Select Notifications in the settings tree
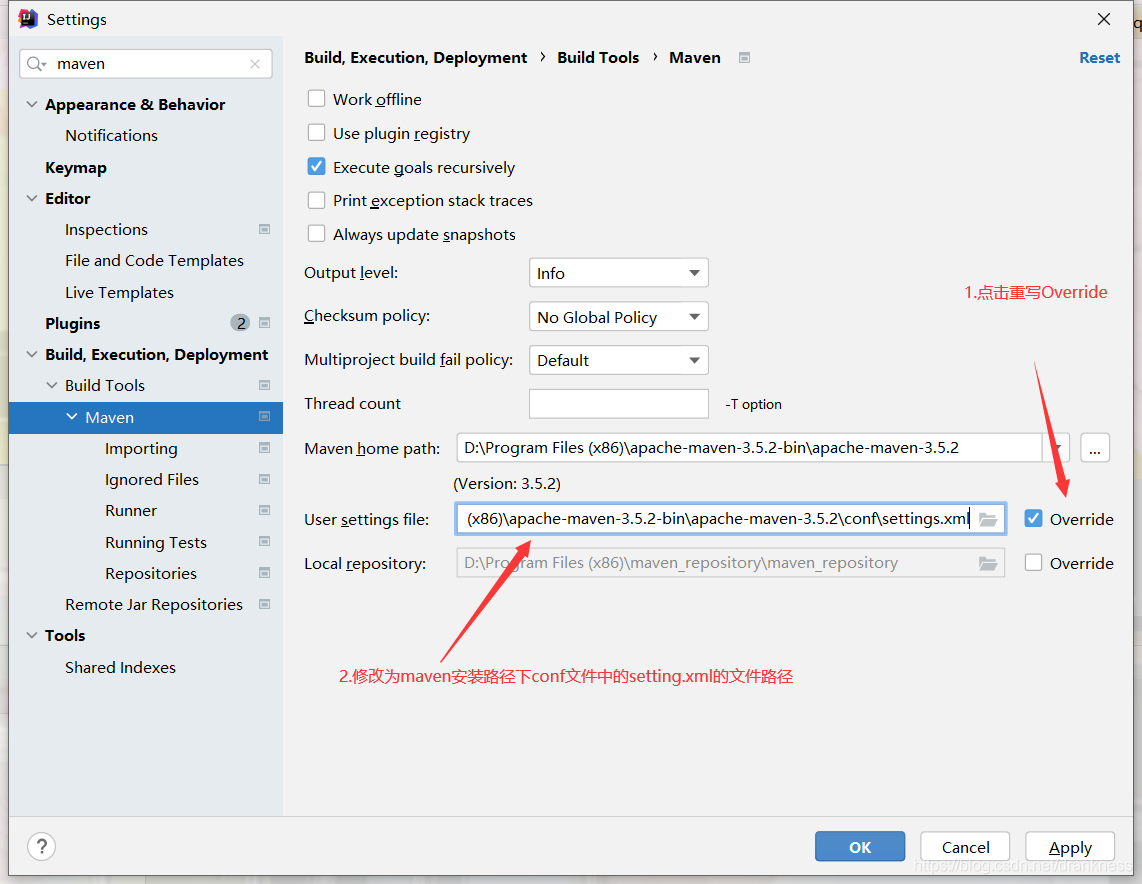Image resolution: width=1142 pixels, height=884 pixels. [111, 135]
